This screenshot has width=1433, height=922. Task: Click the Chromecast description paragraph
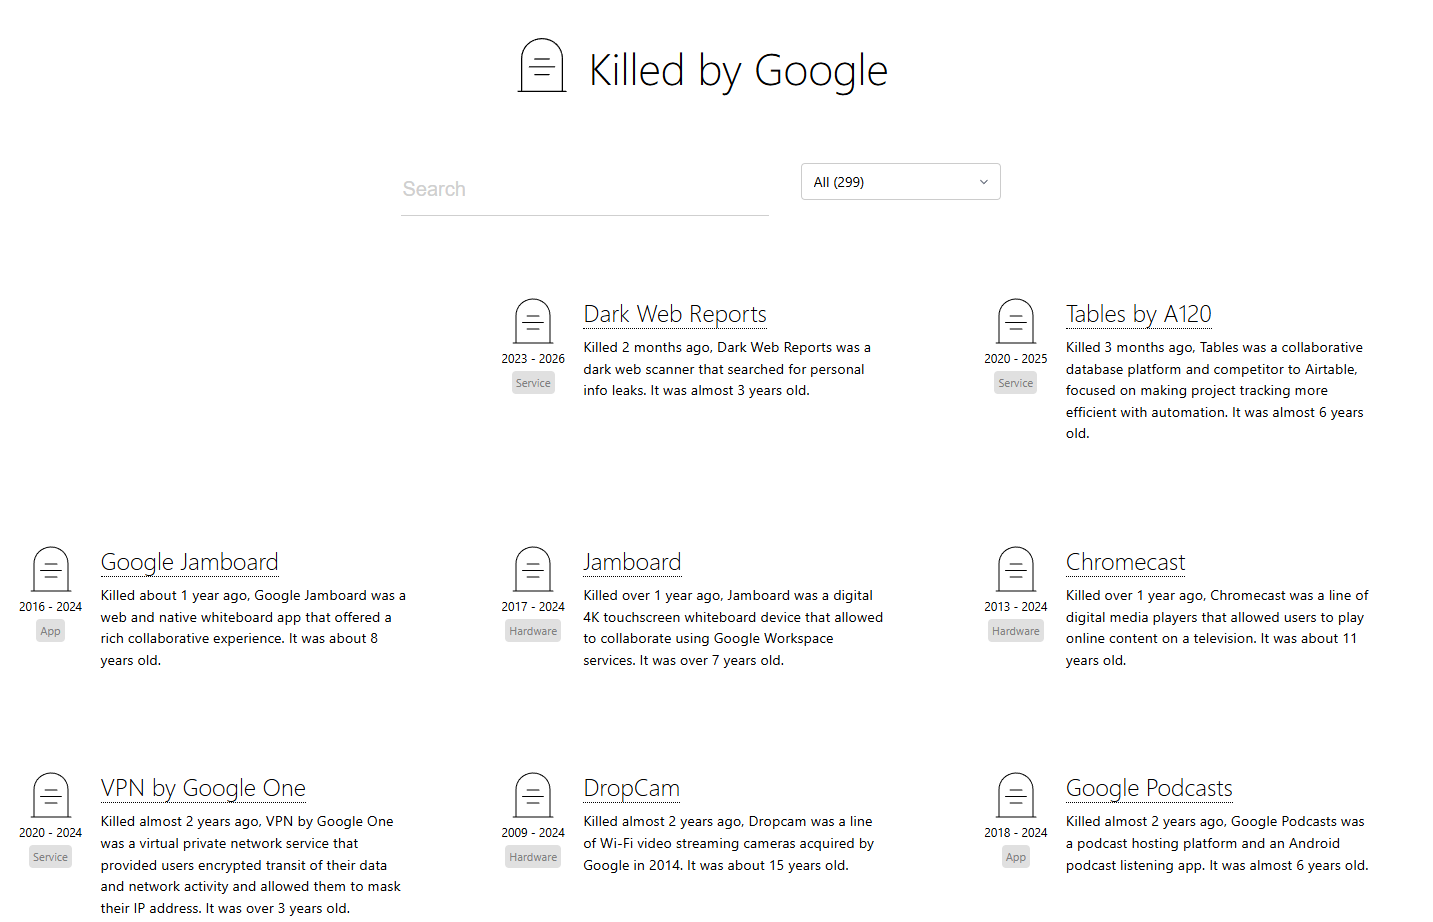[x=1217, y=628]
